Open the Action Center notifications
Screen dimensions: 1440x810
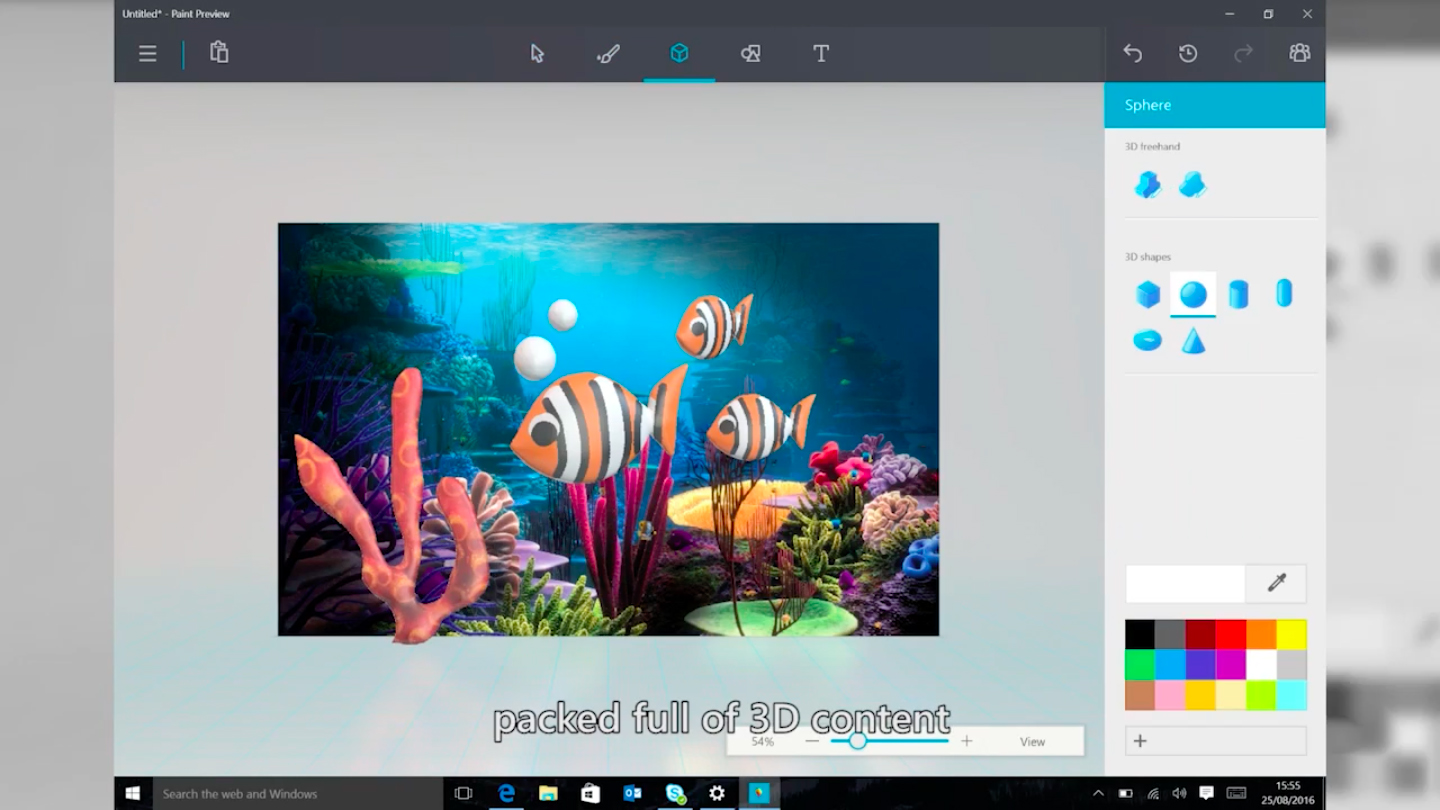[1206, 794]
